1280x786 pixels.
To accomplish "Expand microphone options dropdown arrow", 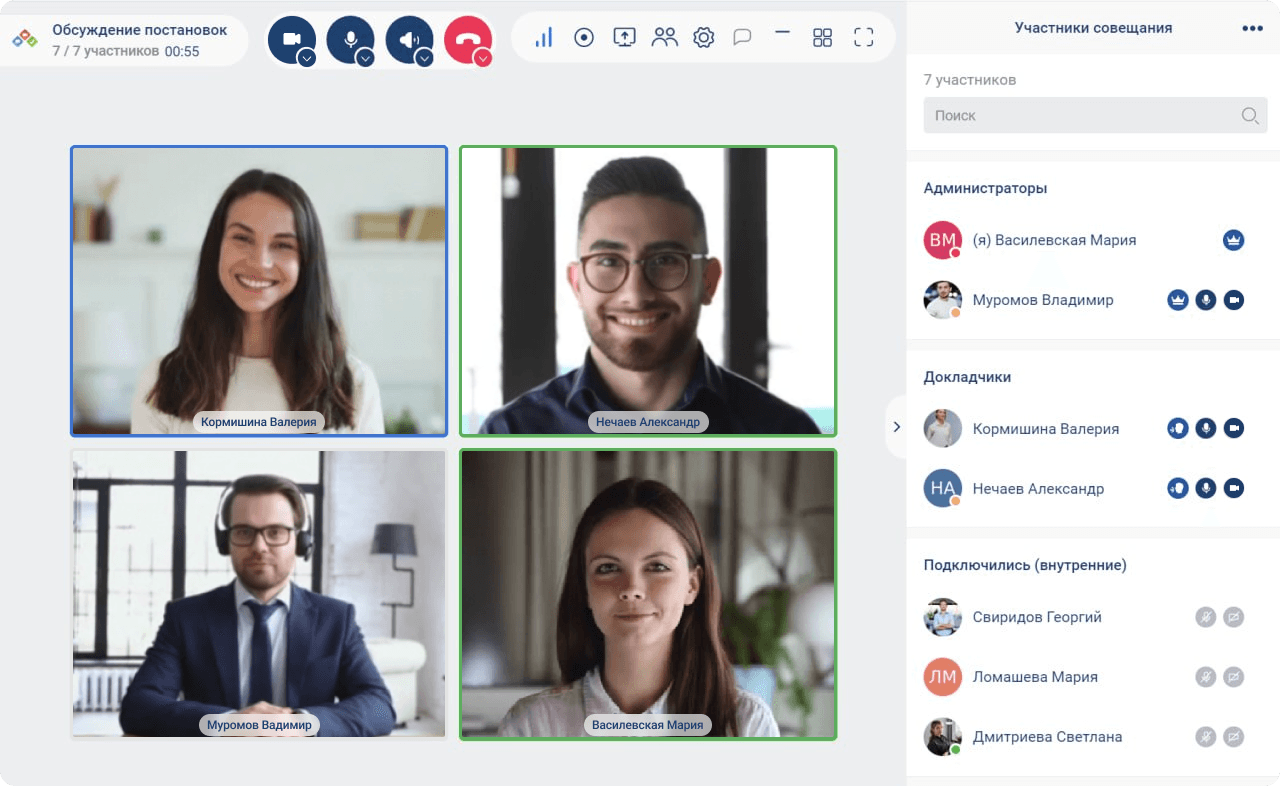I will coord(366,58).
